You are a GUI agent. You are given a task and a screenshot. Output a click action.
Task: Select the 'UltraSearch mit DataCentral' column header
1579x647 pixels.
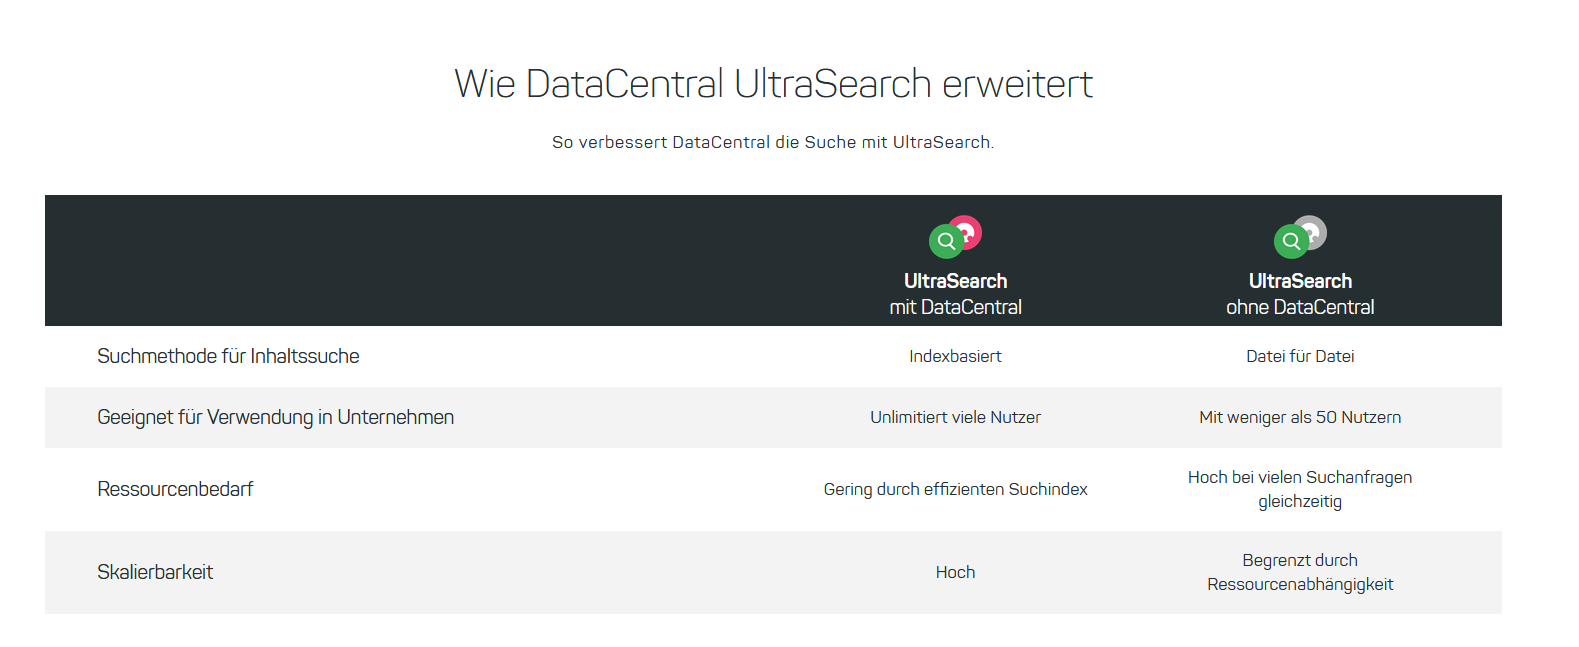(x=955, y=294)
